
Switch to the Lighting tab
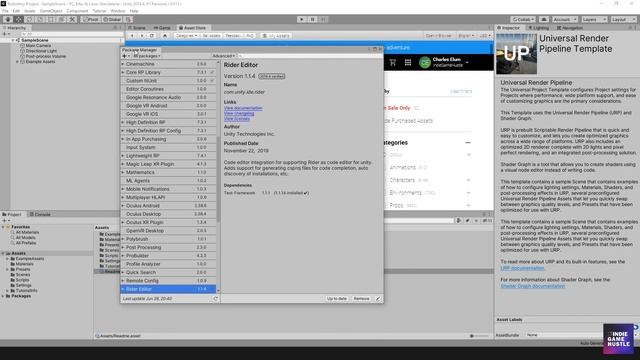click(539, 28)
